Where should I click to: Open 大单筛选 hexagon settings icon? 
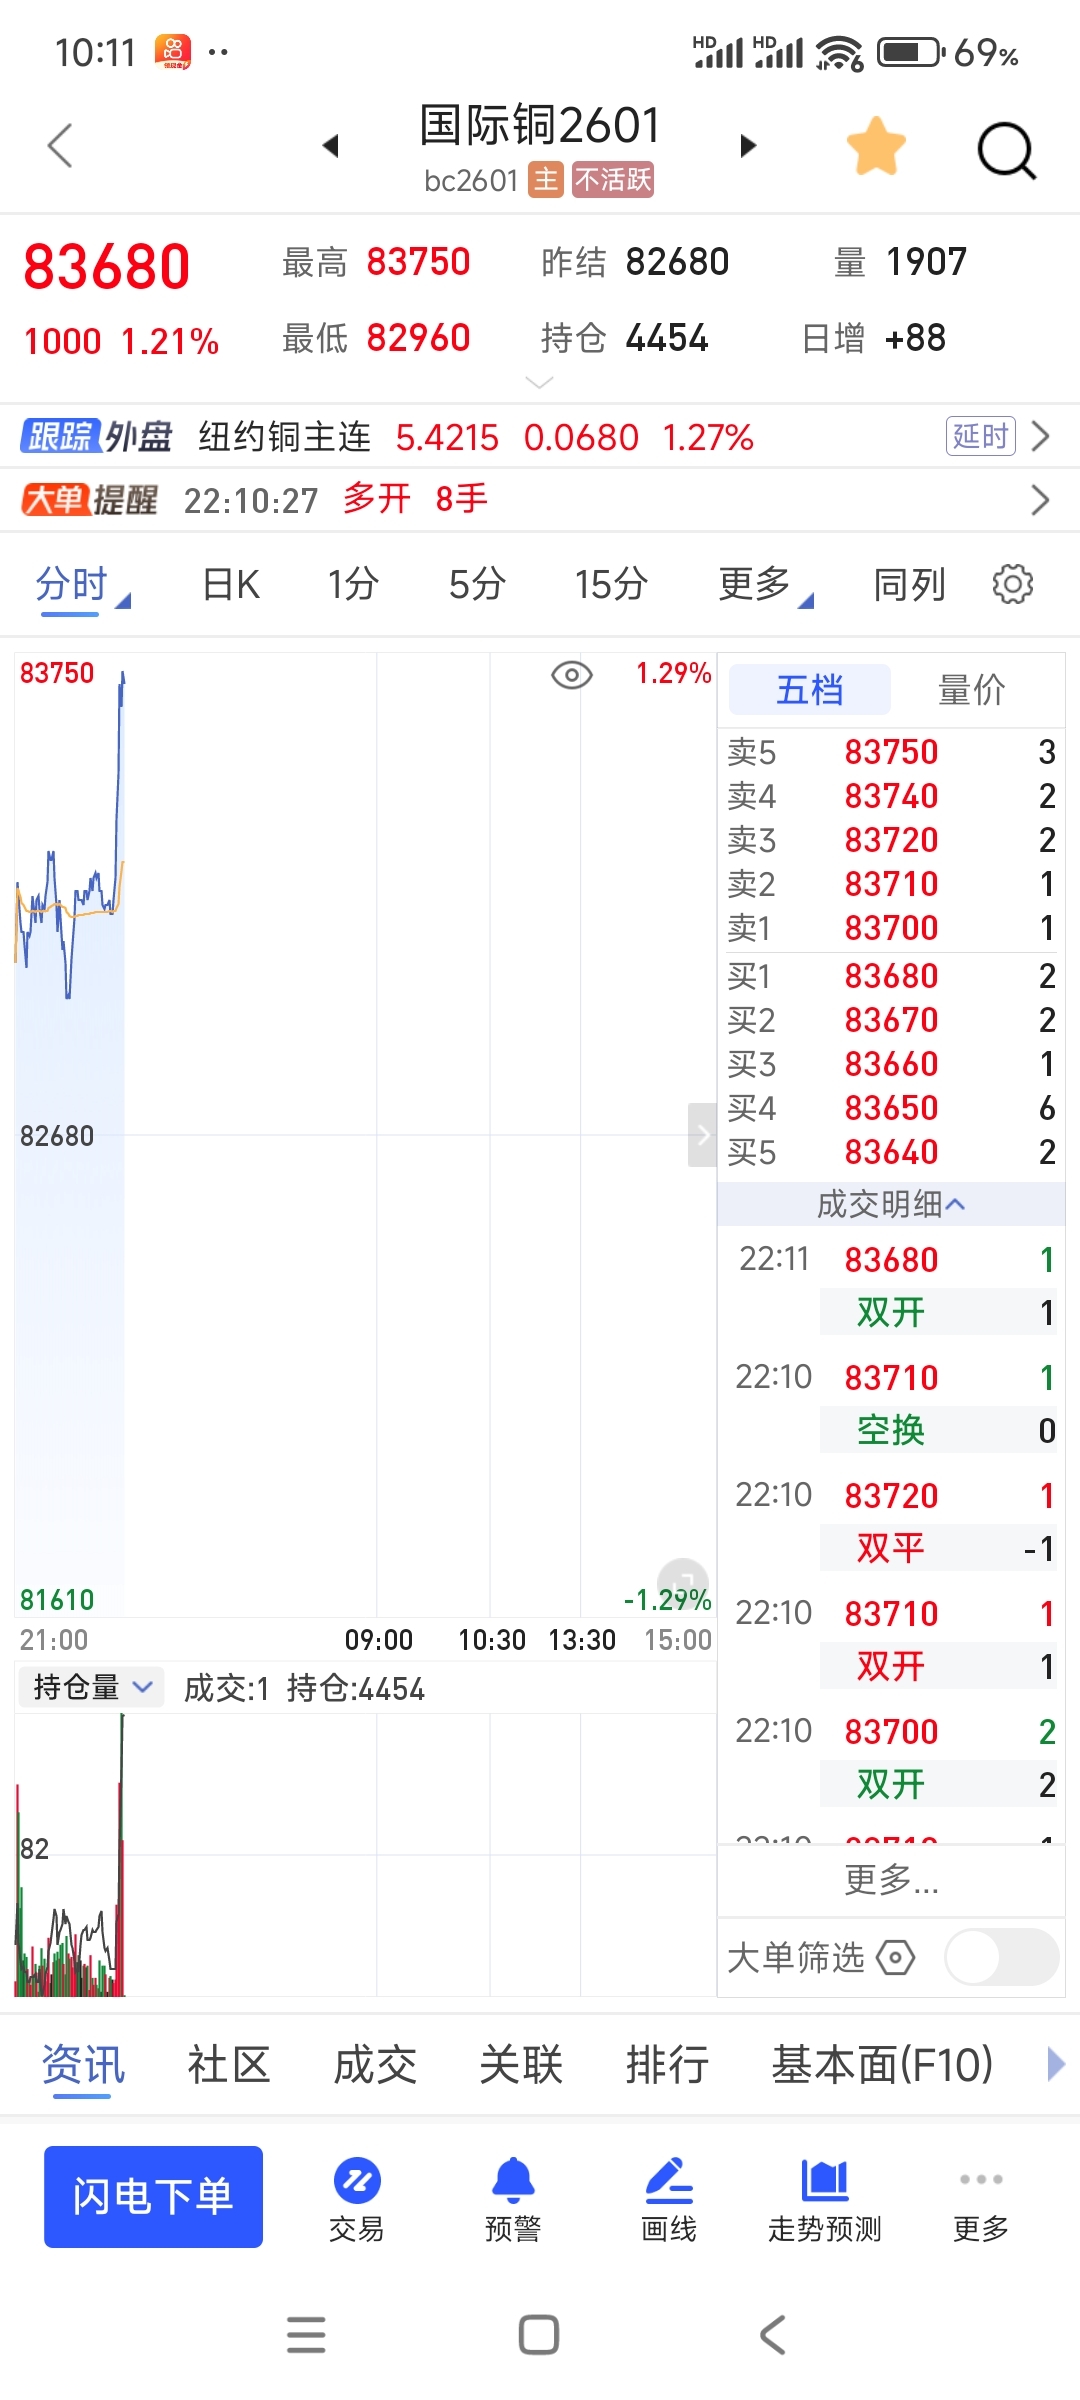[896, 1957]
